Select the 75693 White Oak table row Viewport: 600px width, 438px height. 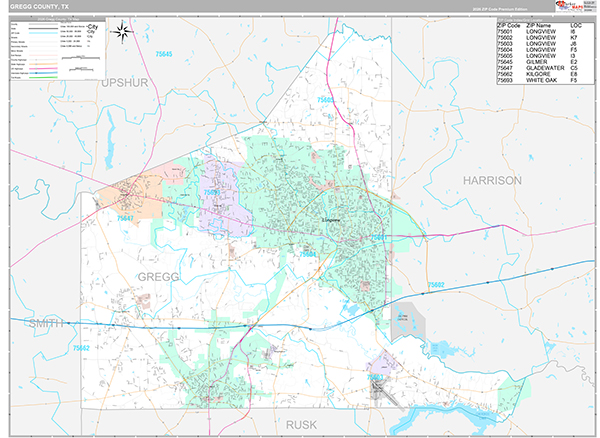pos(540,82)
